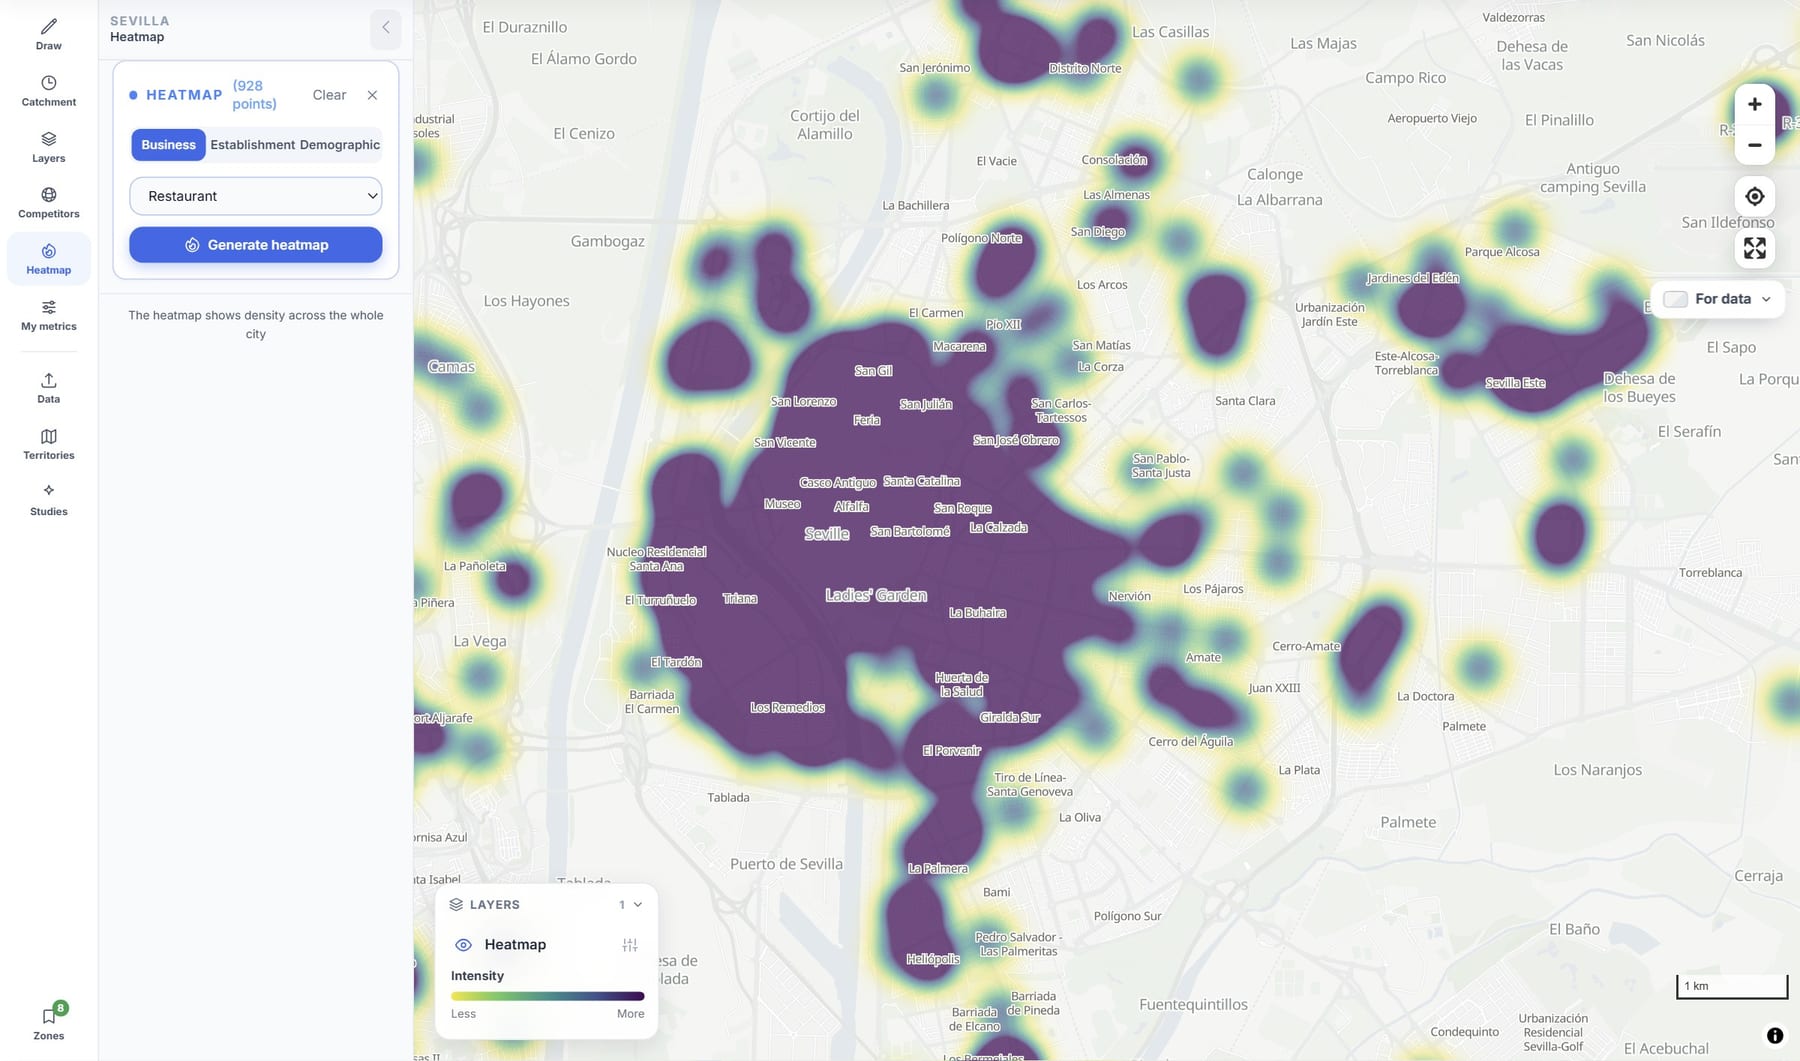
Task: Zoom in on the map
Action: (1754, 104)
